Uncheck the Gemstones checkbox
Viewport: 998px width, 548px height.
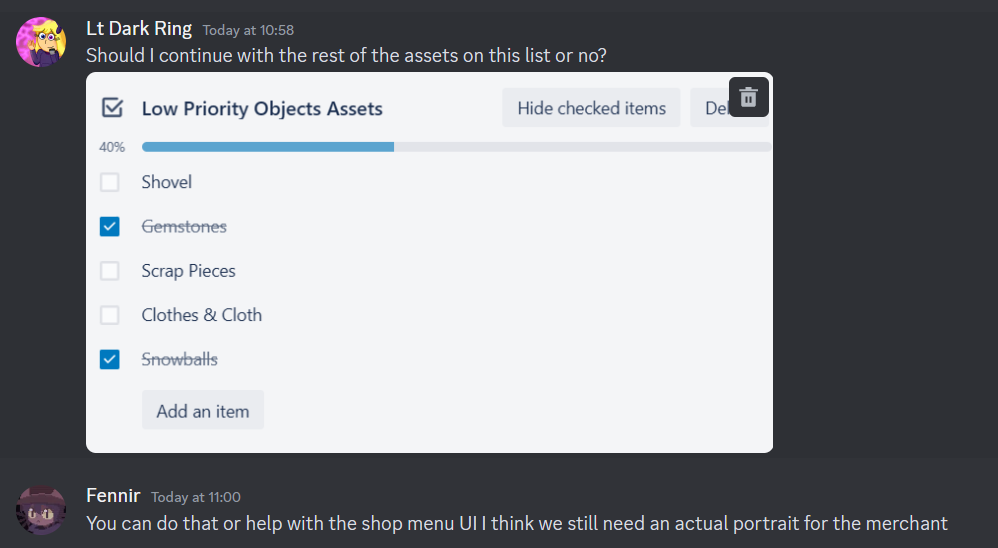pyautogui.click(x=110, y=227)
